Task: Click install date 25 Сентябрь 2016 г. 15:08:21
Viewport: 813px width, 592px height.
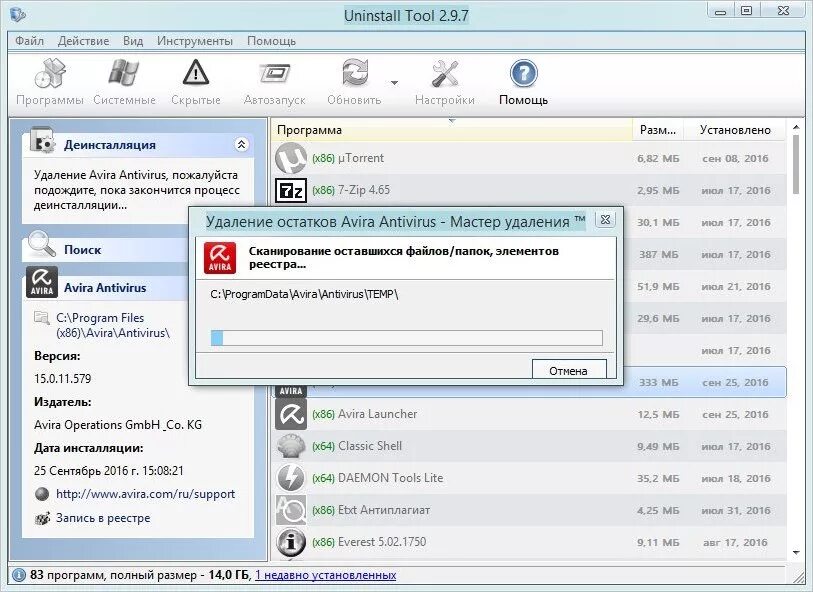Action: (109, 471)
